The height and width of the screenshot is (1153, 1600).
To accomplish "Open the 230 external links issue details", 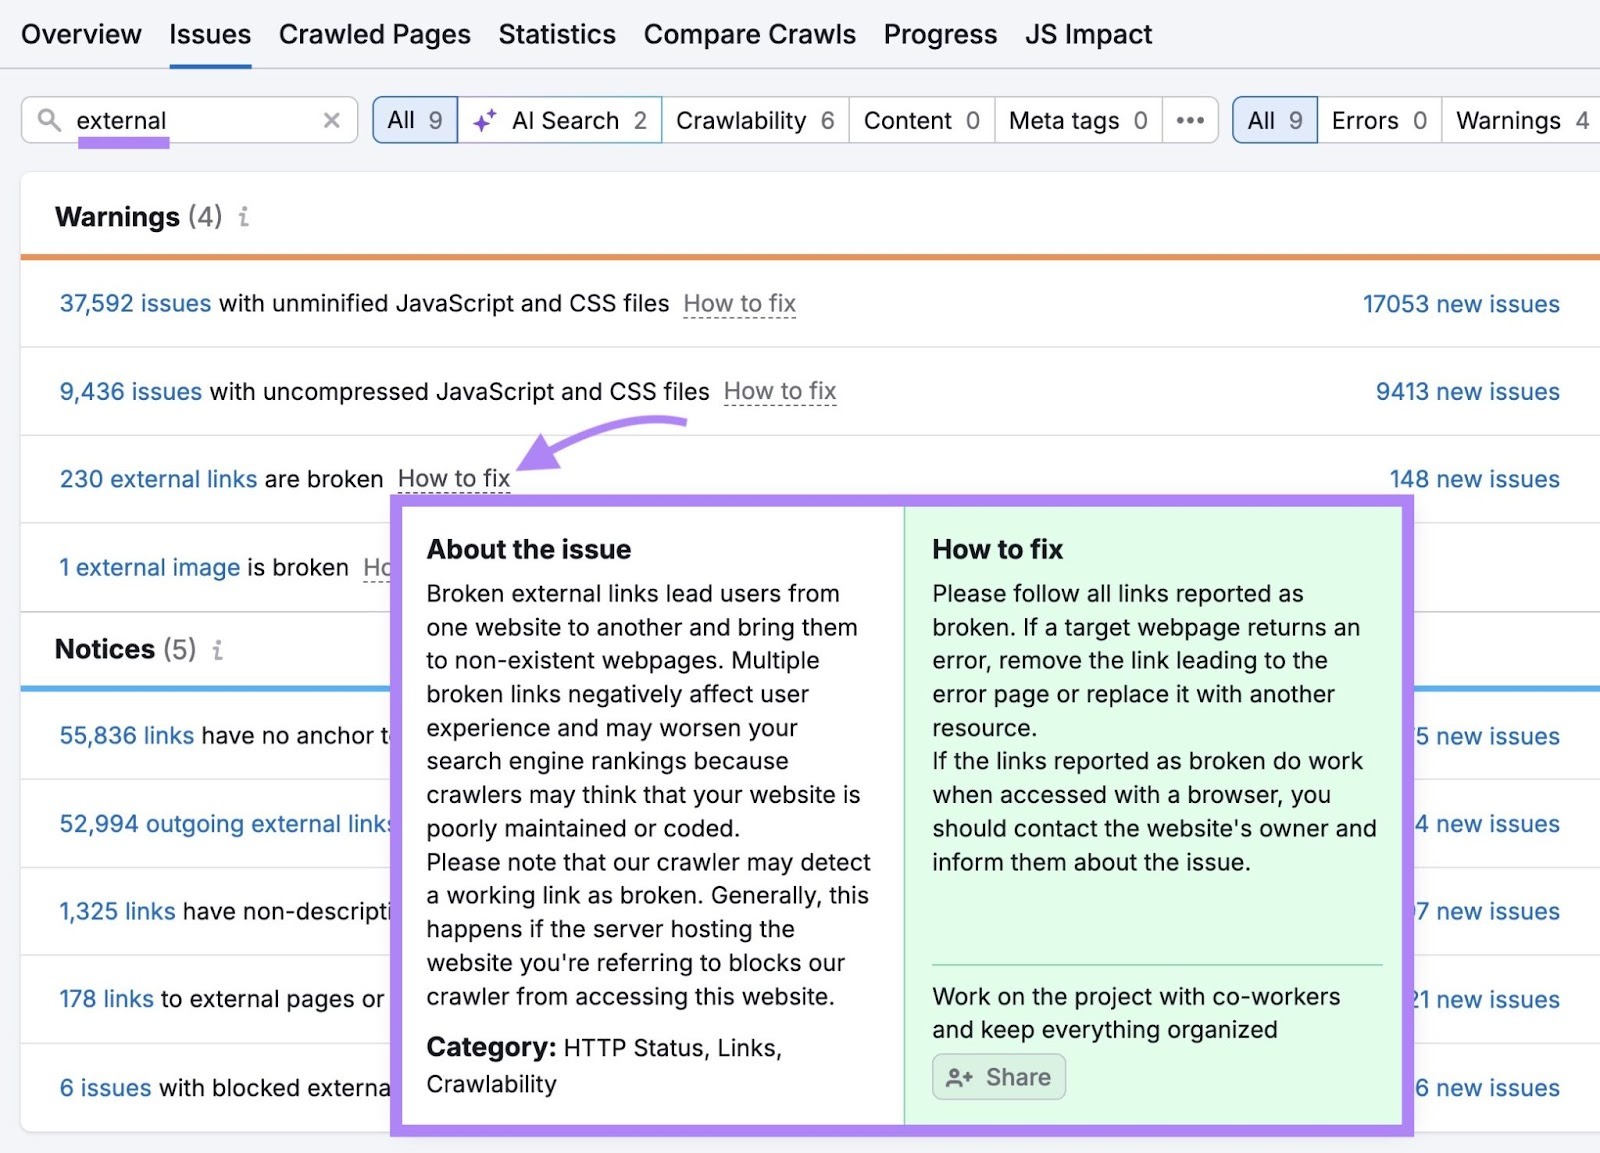I will [158, 479].
